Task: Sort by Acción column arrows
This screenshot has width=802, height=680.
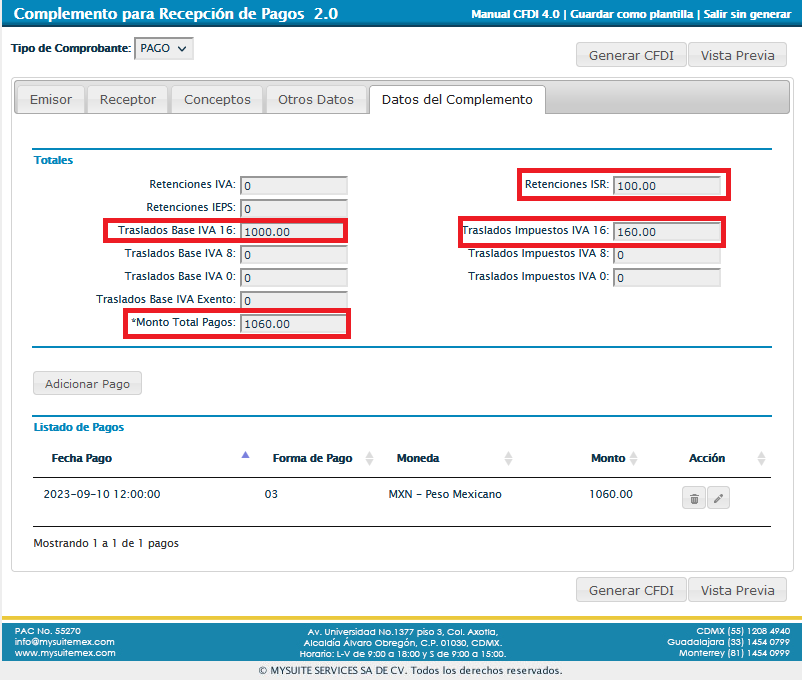Action: pyautogui.click(x=761, y=458)
